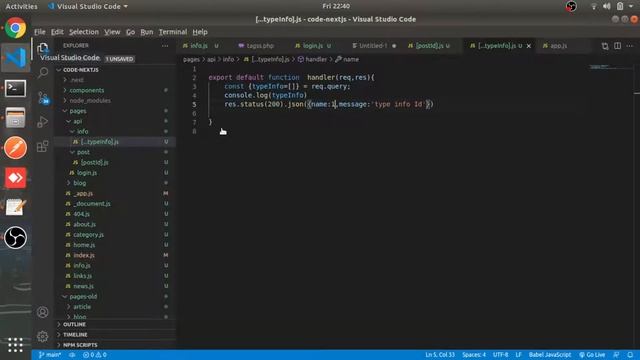Image resolution: width=640 pixels, height=360 pixels.
Task: Open the Terminal menu
Action: point(173,32)
